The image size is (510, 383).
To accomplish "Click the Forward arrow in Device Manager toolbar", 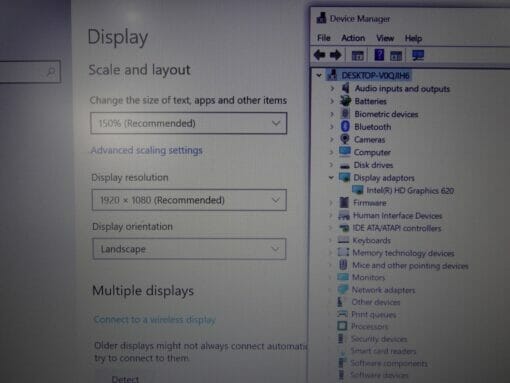I will pos(335,55).
